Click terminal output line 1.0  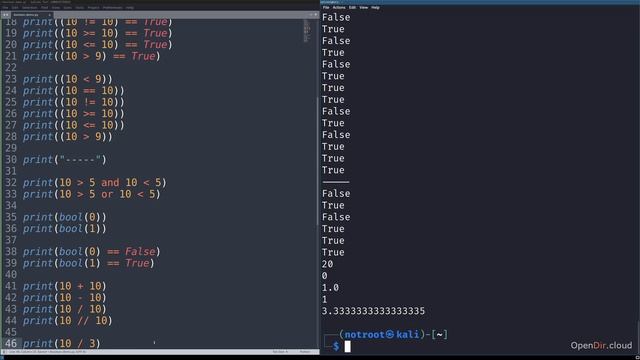330,288
